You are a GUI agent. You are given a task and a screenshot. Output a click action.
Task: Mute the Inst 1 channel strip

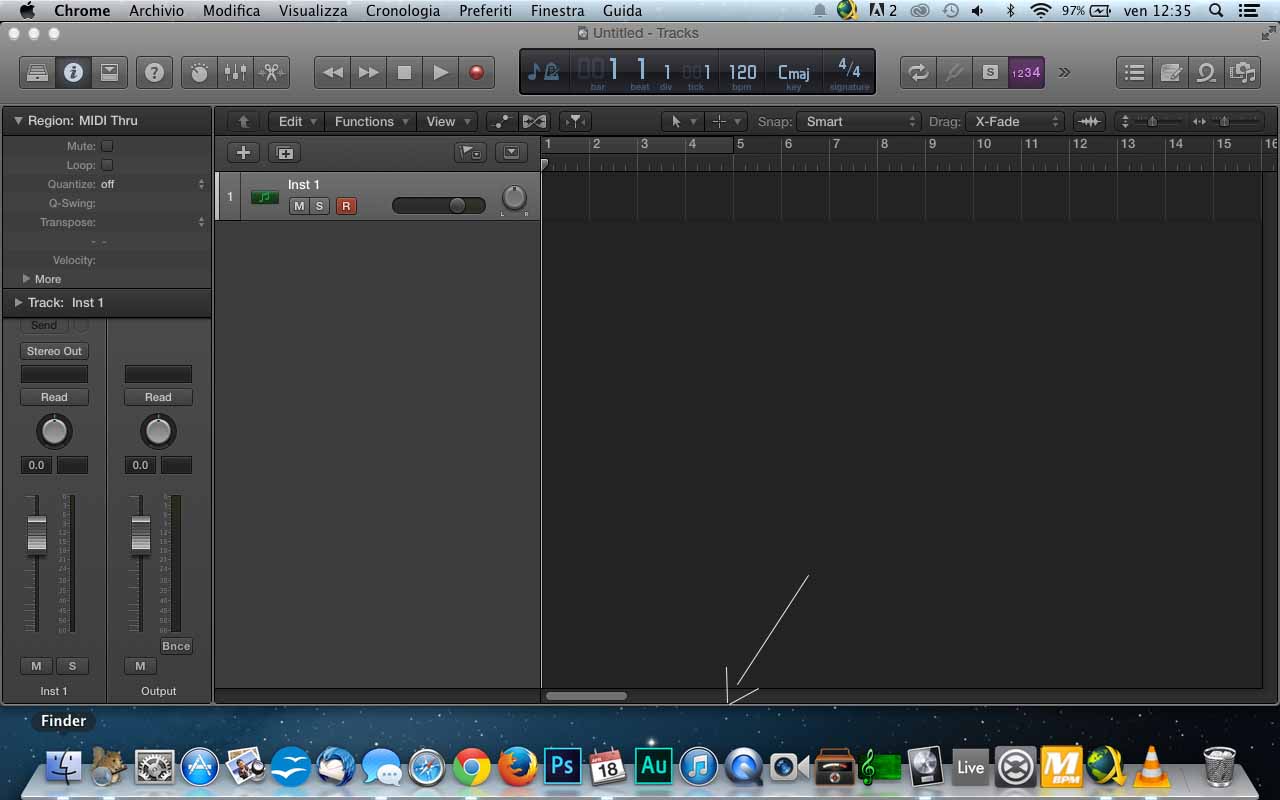click(37, 666)
